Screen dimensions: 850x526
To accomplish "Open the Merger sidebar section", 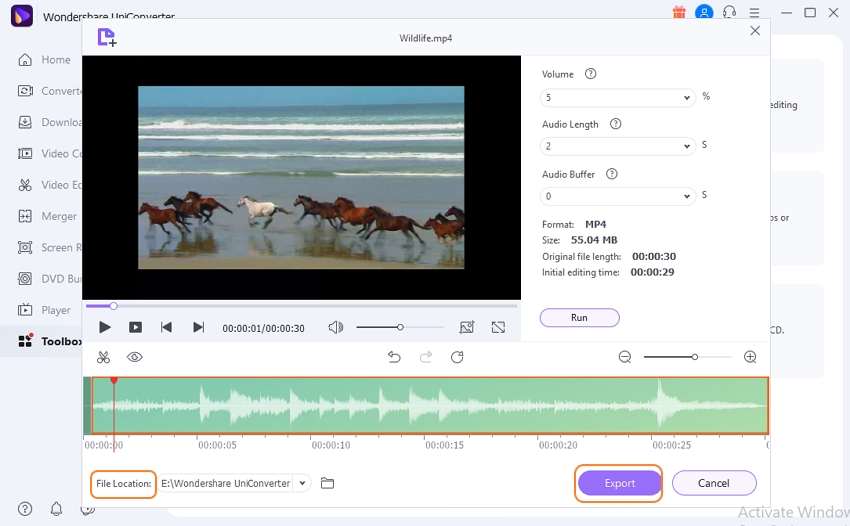I will coord(47,216).
